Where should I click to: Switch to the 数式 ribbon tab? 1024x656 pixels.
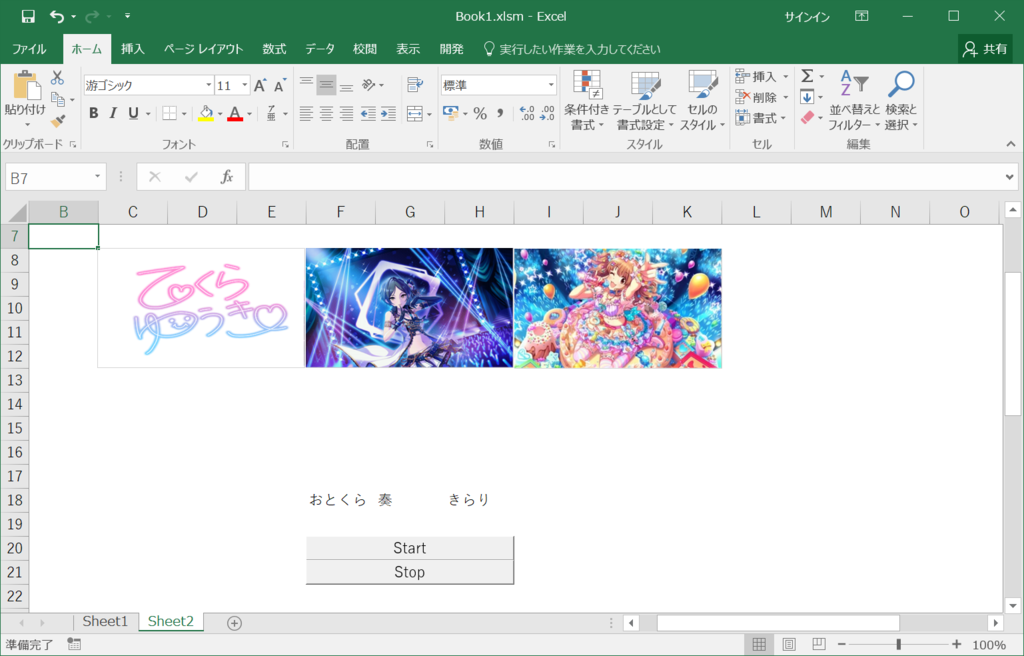pos(274,49)
